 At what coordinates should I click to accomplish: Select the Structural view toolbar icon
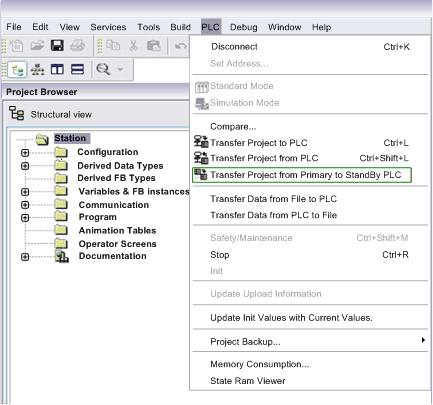[x=17, y=70]
